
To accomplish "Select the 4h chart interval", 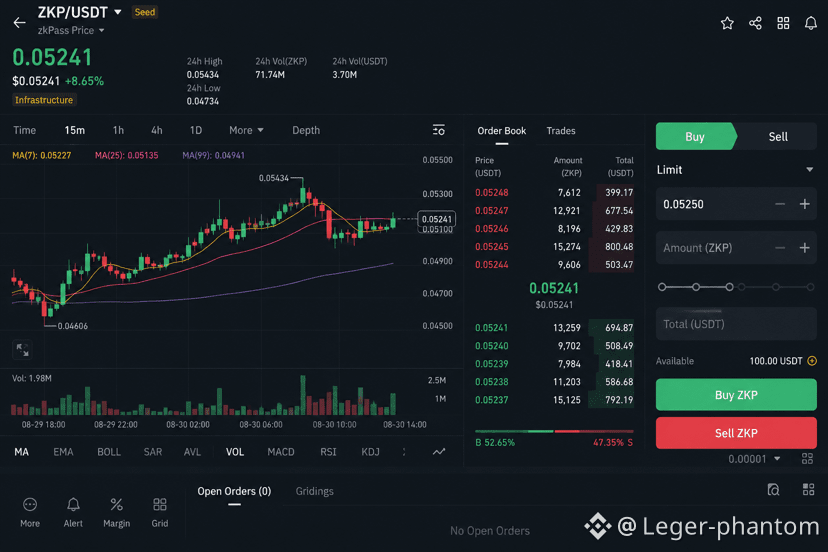I will tap(157, 130).
